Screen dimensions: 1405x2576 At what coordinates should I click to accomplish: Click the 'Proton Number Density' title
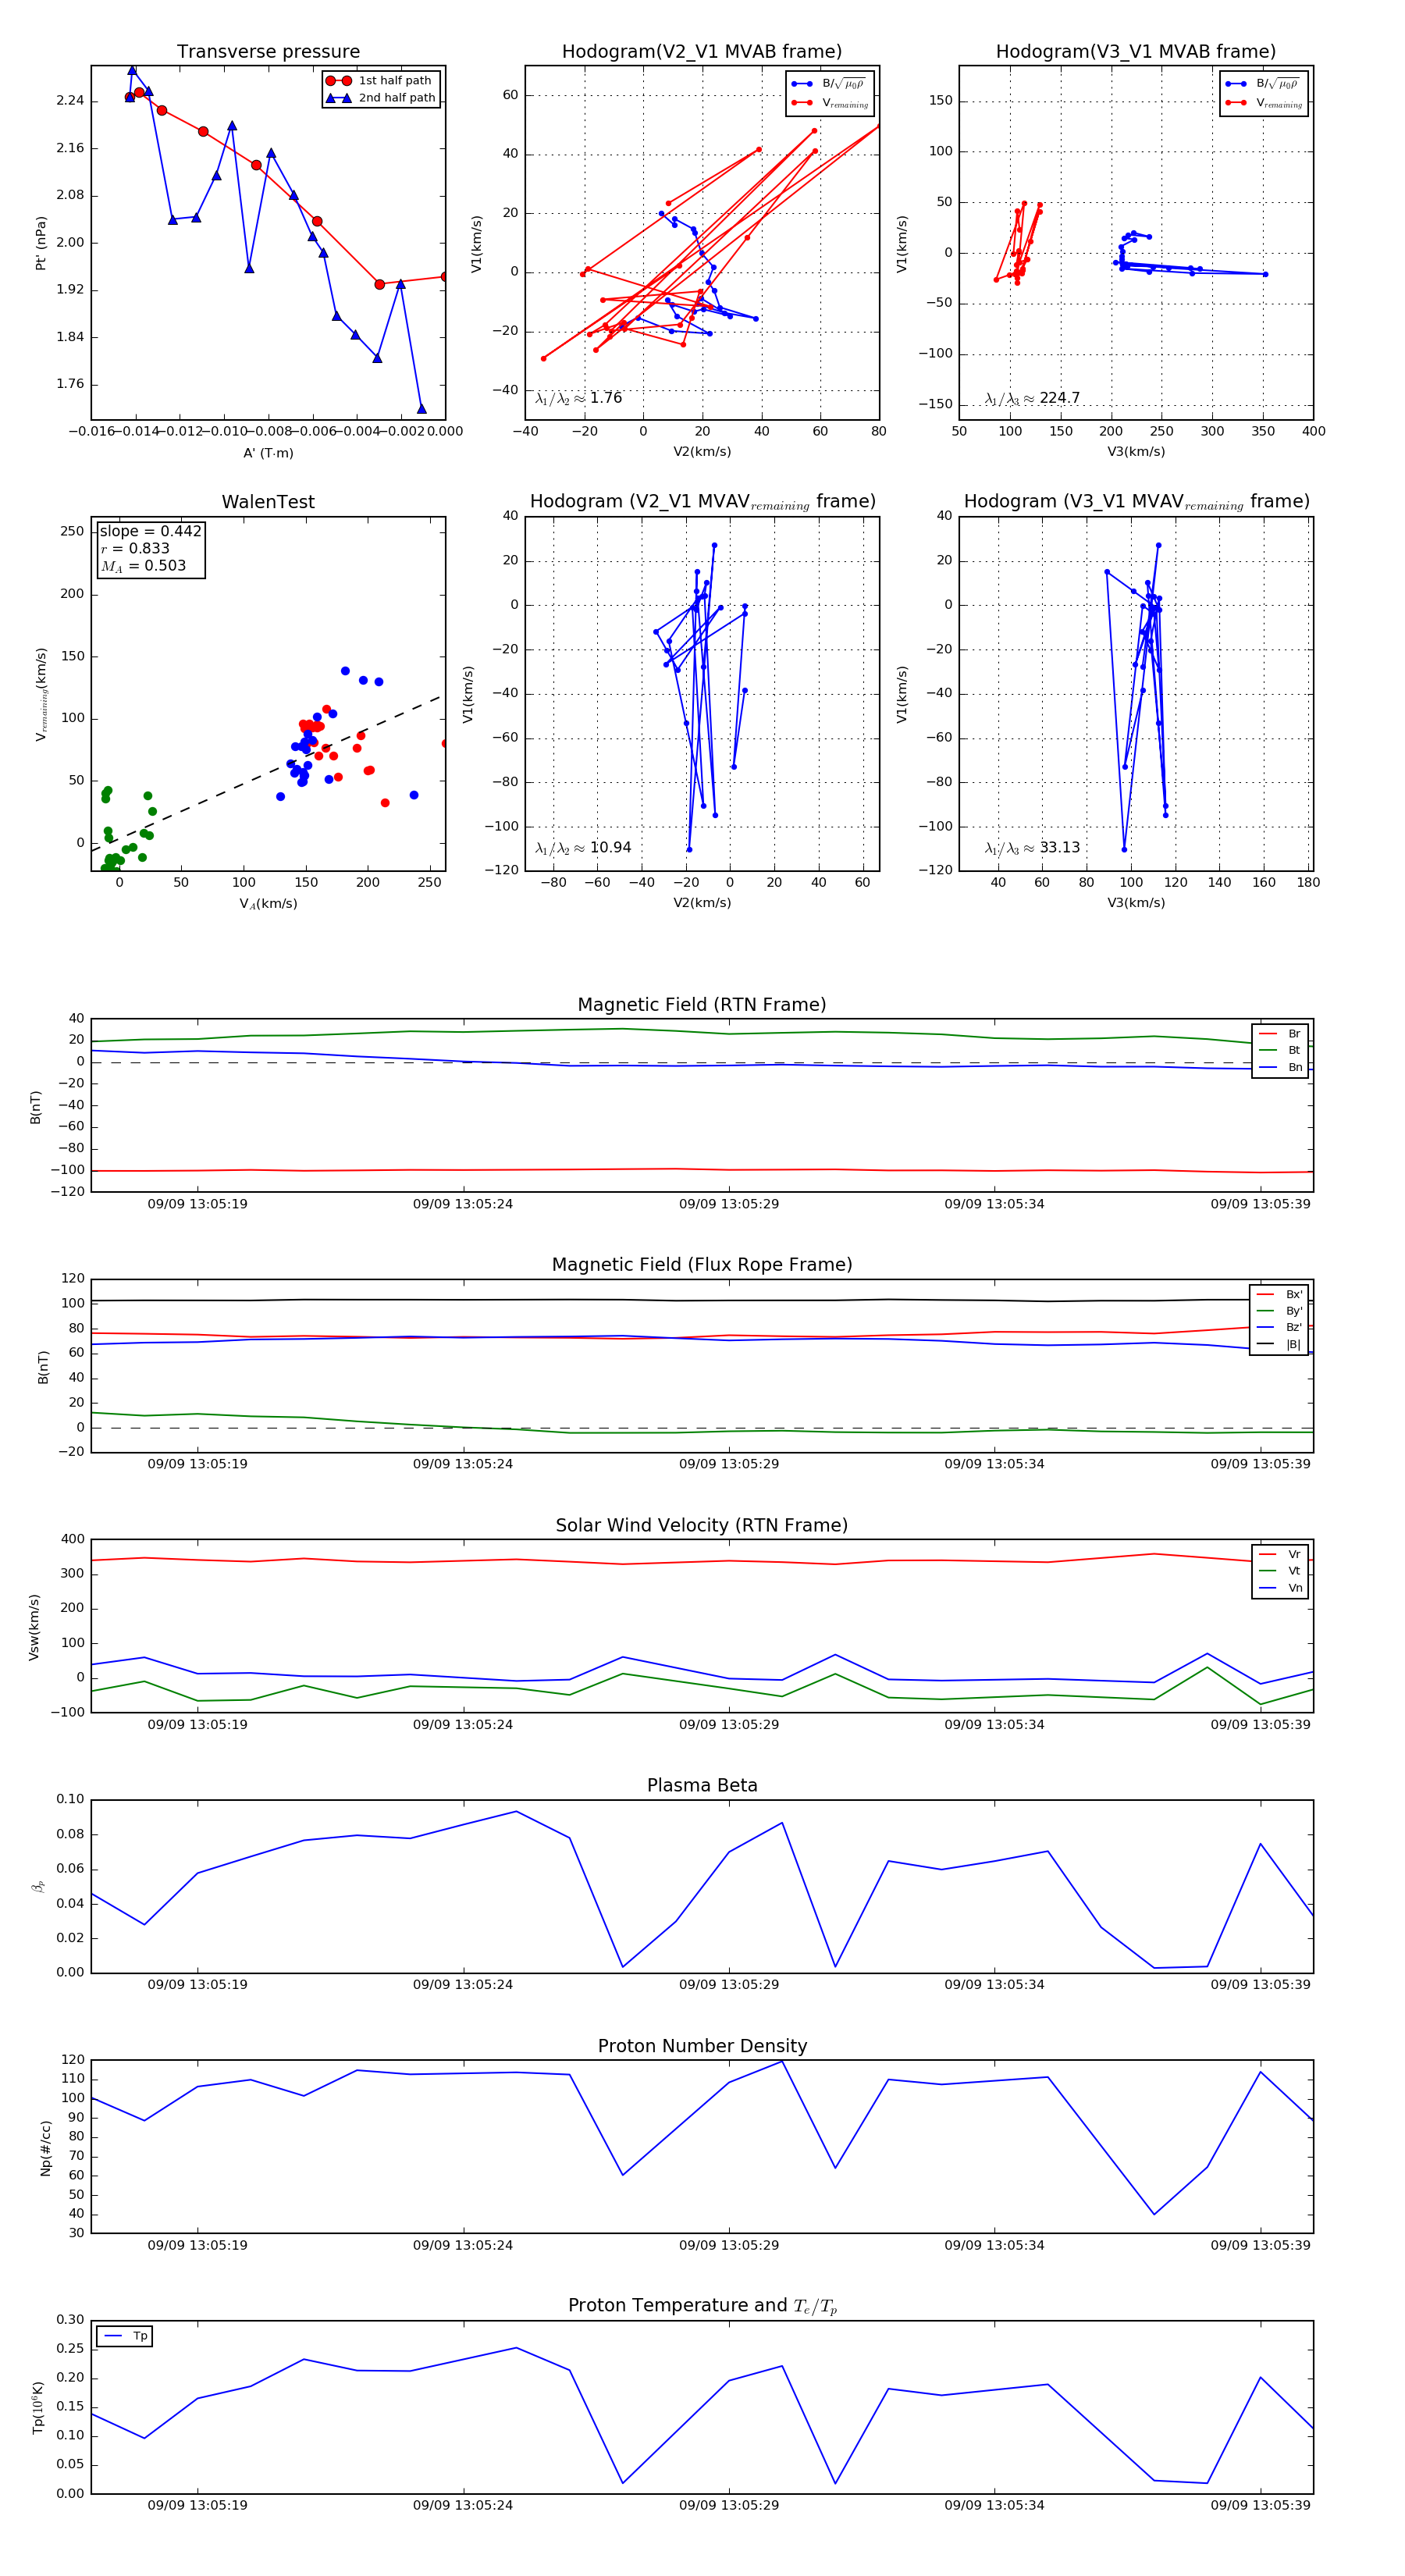702,2046
